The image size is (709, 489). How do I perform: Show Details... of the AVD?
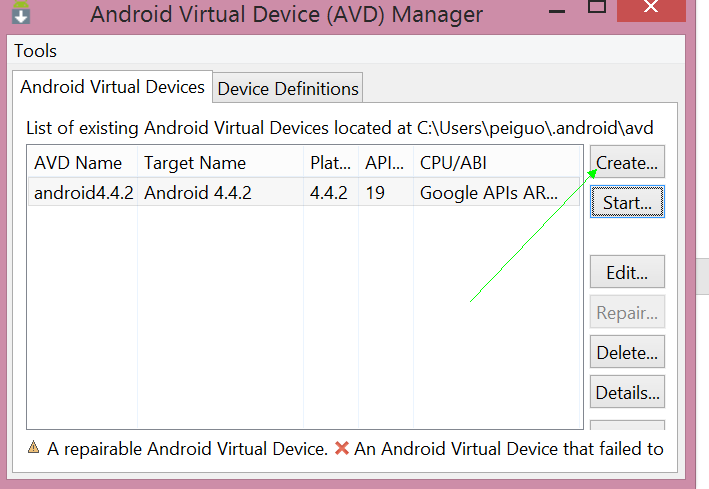[627, 392]
